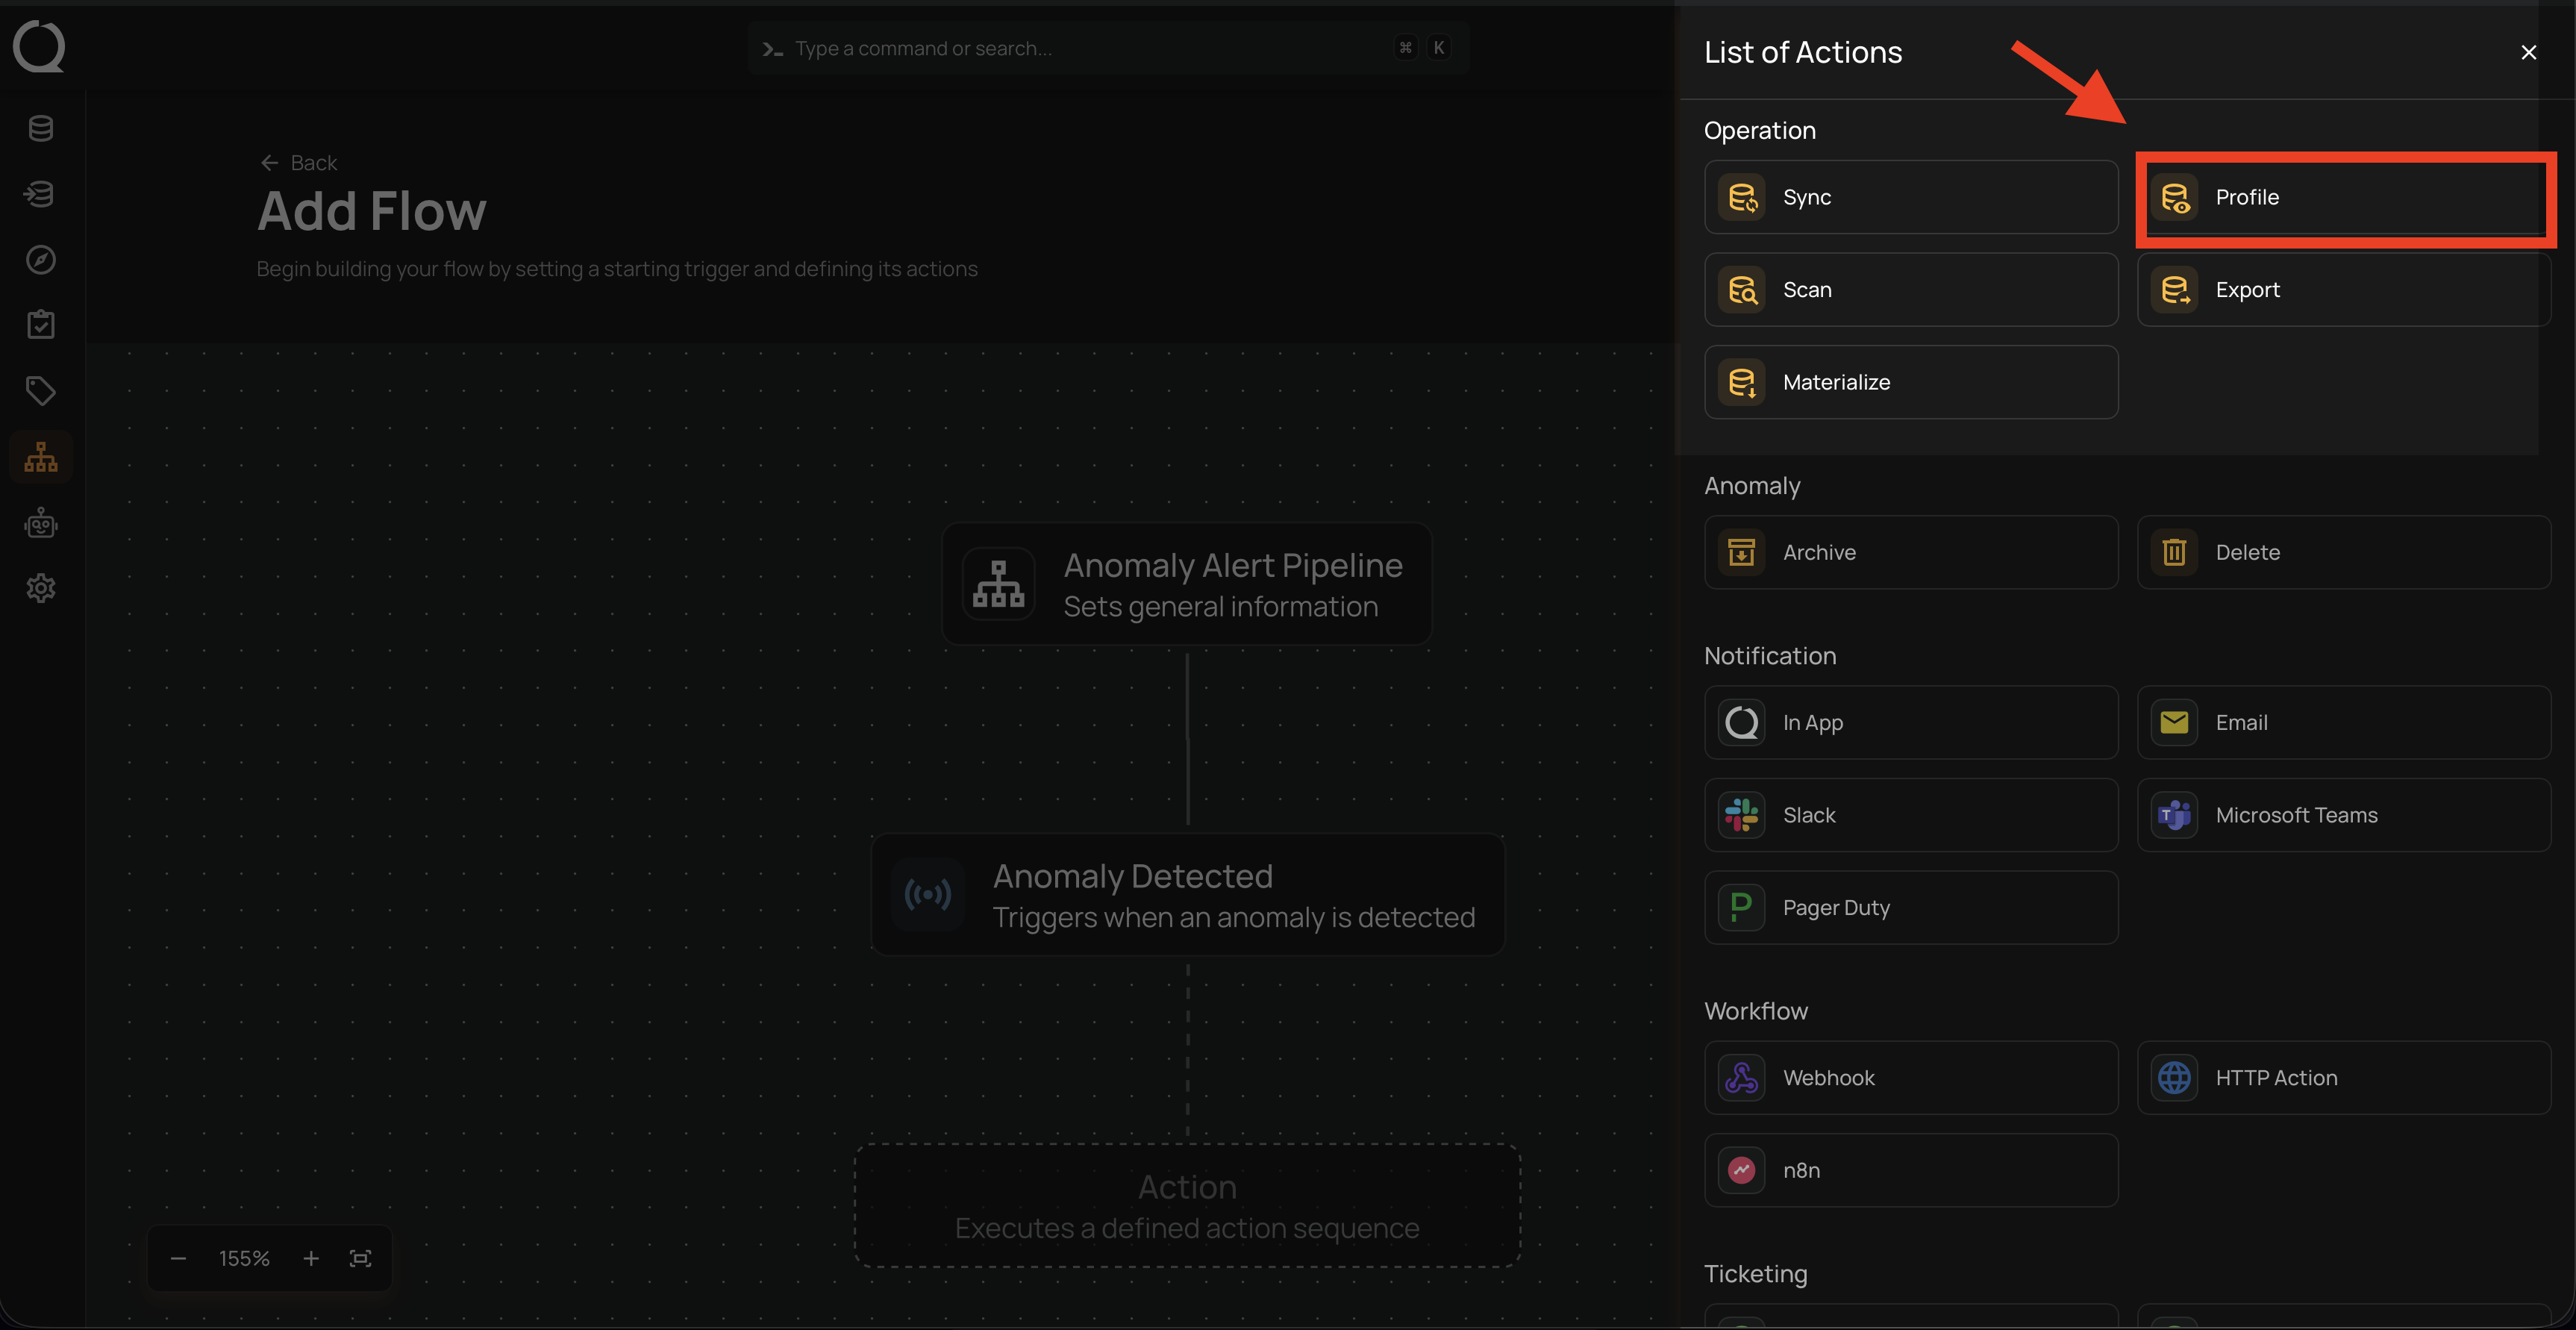2576x1330 pixels.
Task: Zoom in the flow canvas
Action: coord(311,1258)
